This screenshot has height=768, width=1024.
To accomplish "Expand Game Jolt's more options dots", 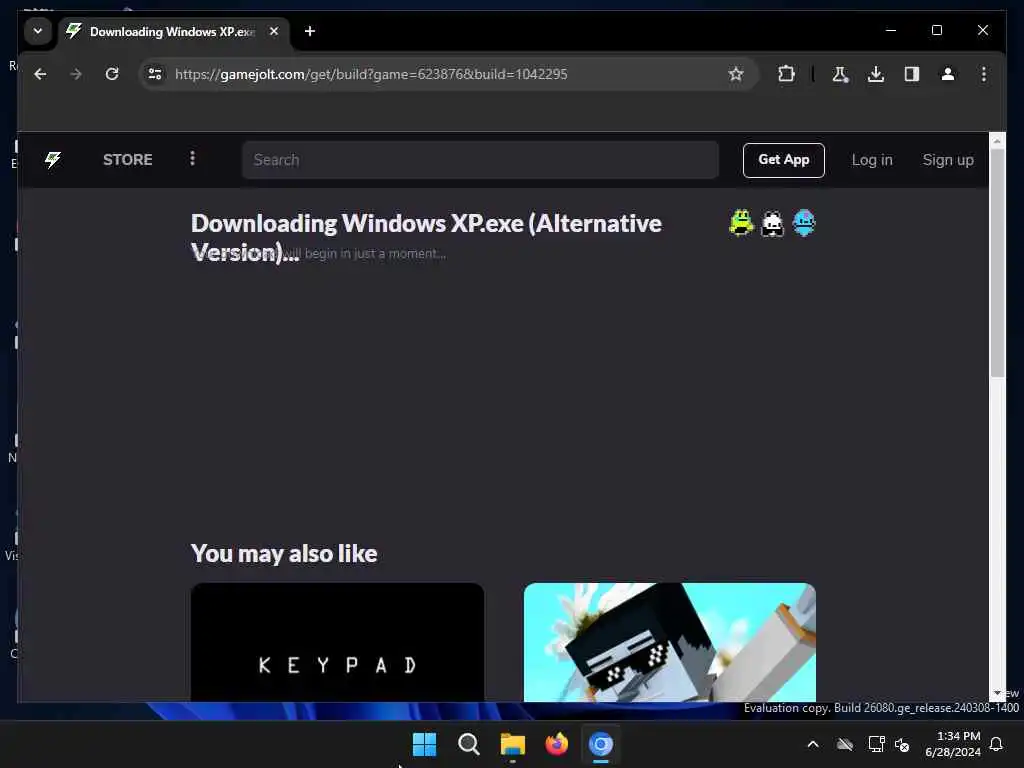I will pyautogui.click(x=192, y=159).
